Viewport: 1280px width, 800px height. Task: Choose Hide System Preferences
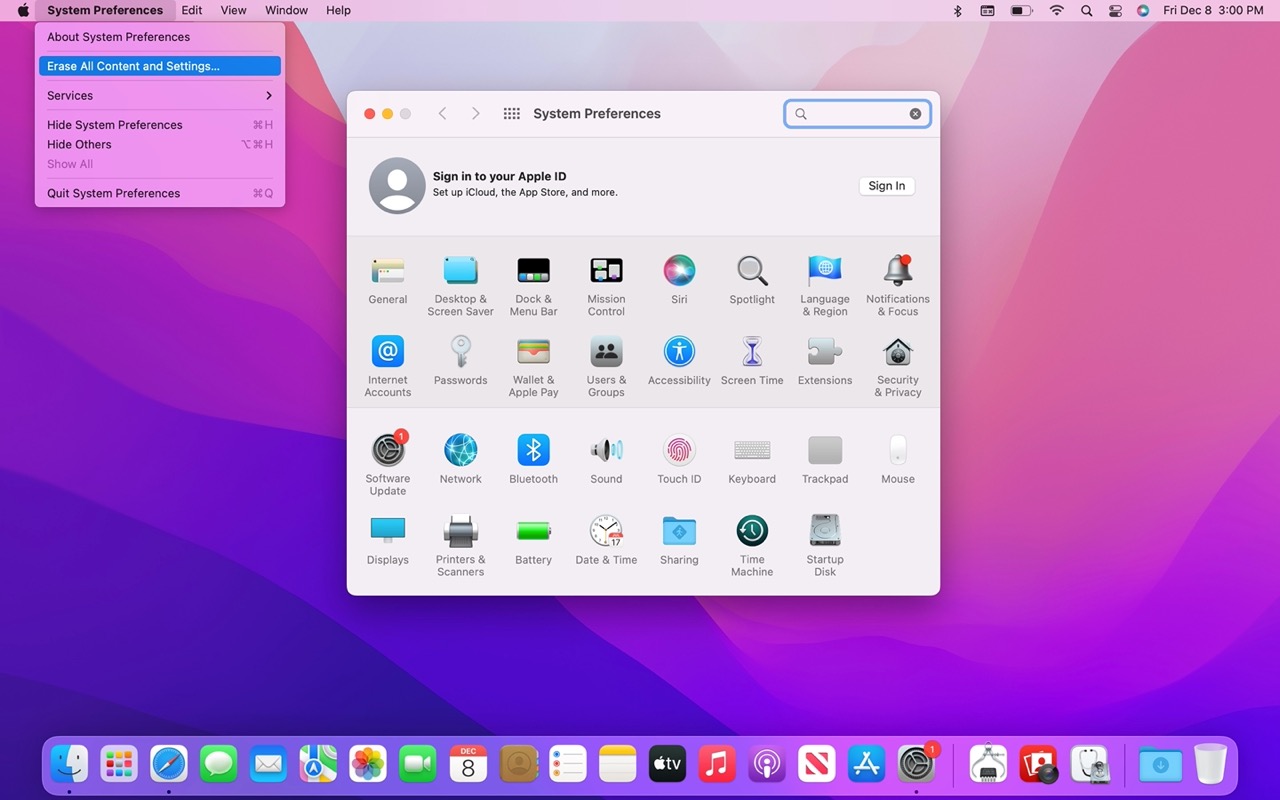[x=160, y=125]
